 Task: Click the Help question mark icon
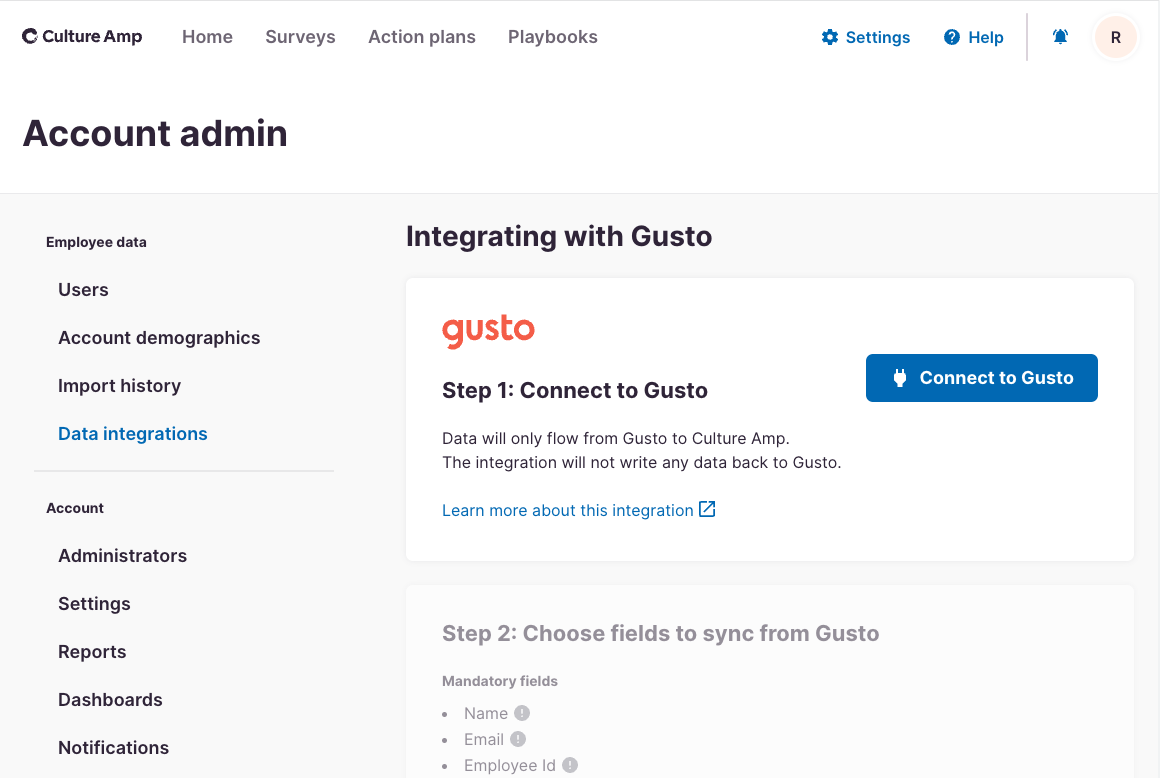(x=952, y=37)
